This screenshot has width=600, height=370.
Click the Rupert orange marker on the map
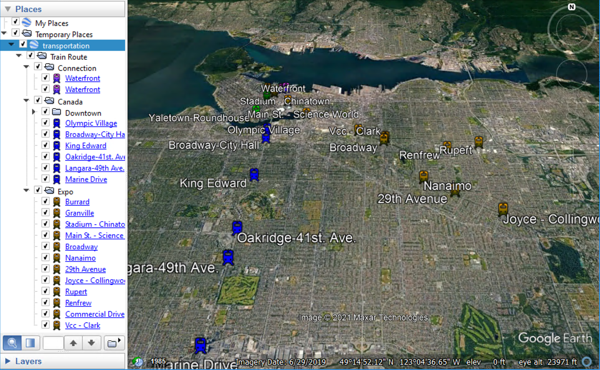coord(479,141)
